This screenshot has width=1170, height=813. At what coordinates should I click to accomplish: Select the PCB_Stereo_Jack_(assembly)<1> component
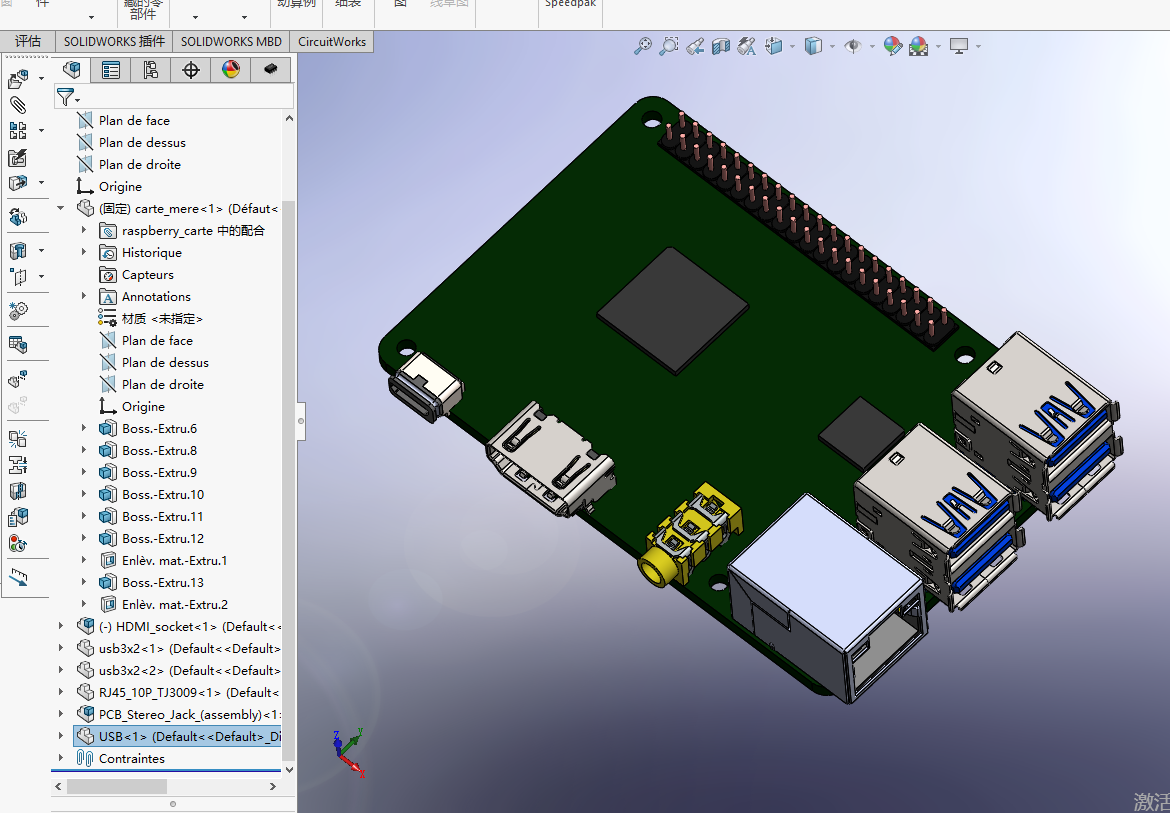178,715
